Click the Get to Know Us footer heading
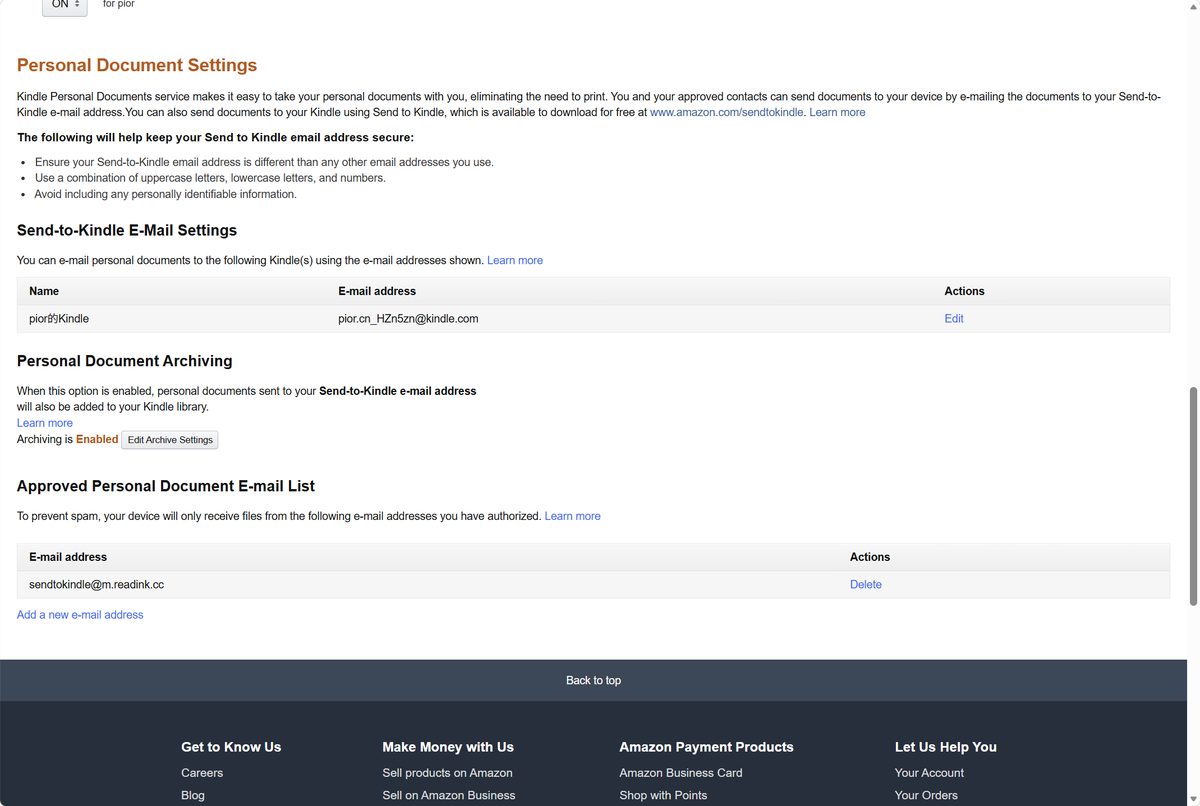This screenshot has width=1200, height=806. tap(231, 747)
